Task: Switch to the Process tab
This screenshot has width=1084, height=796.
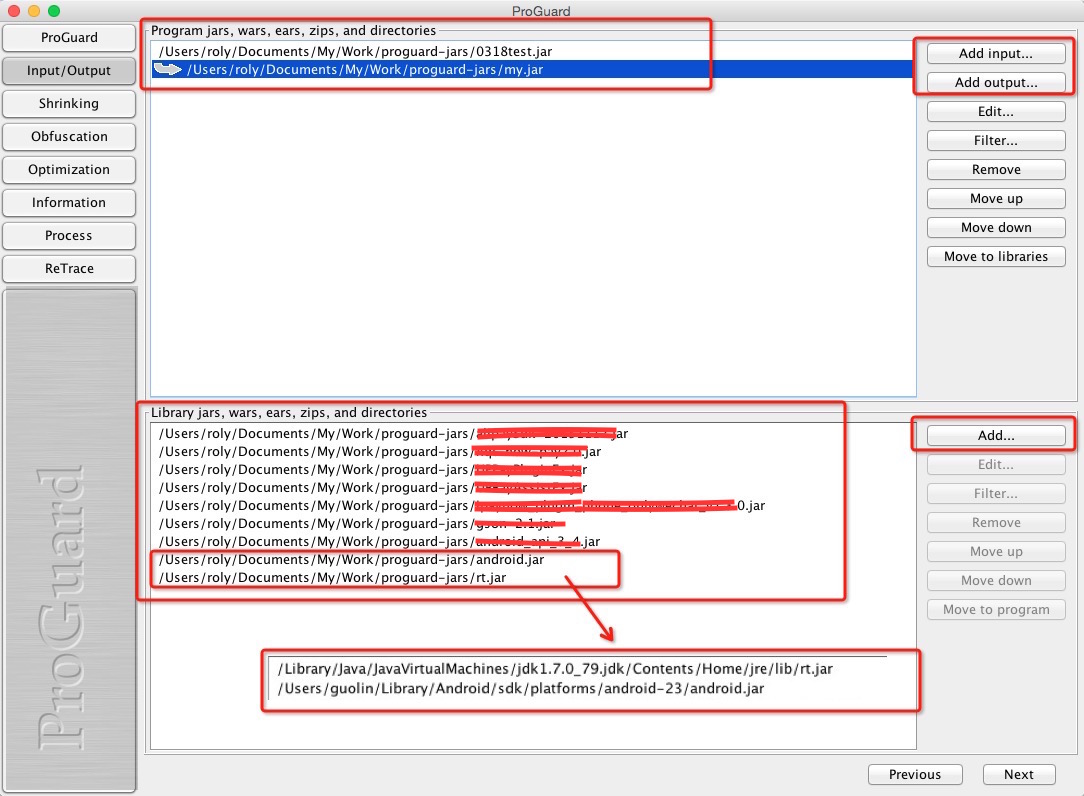Action: tap(68, 235)
